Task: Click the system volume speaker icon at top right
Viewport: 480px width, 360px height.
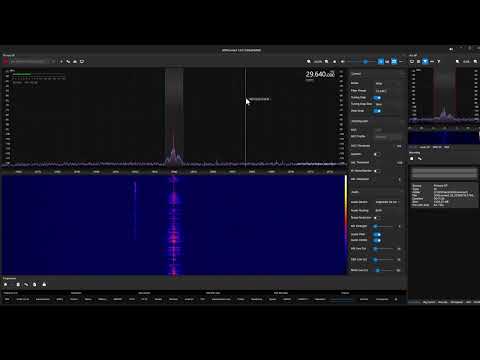Action: pyautogui.click(x=451, y=49)
